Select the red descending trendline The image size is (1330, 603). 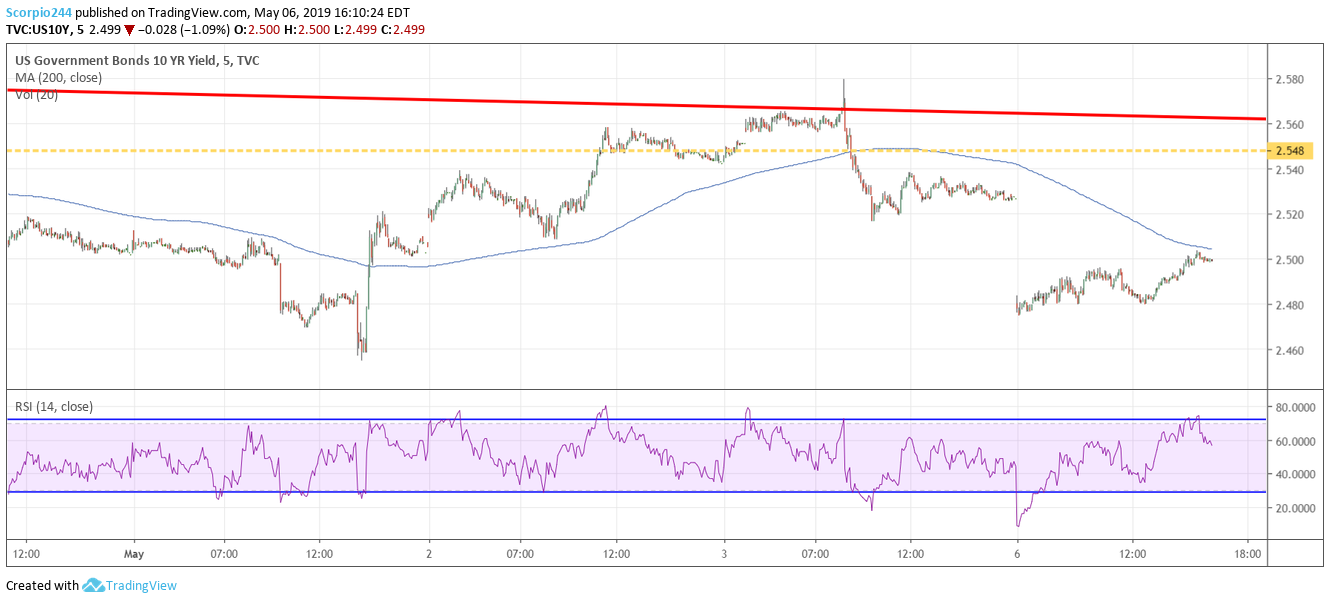click(400, 99)
